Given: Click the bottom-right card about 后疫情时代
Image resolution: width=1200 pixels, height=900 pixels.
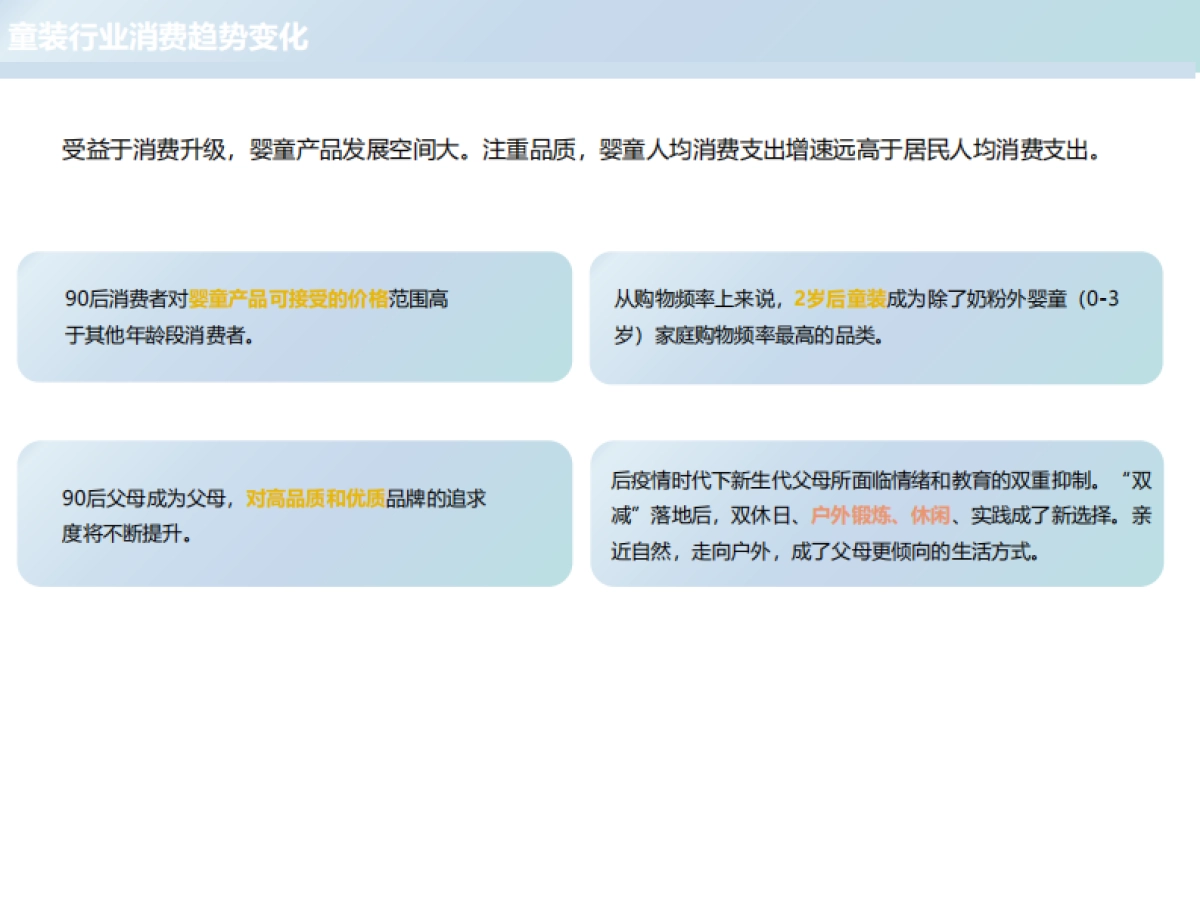Looking at the screenshot, I should 884,515.
